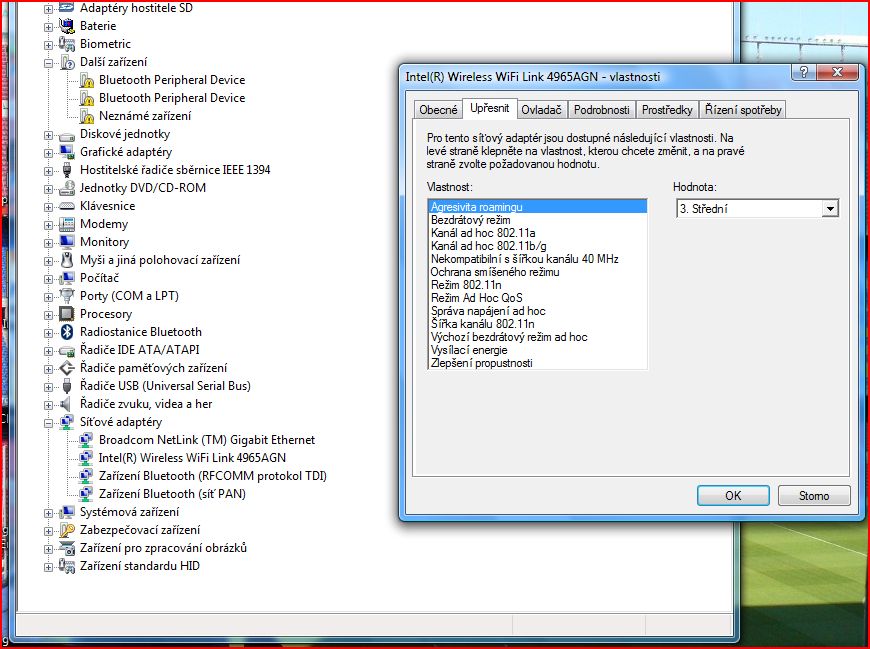
Task: Expand the Klávesnice node
Action: pyautogui.click(x=48, y=207)
